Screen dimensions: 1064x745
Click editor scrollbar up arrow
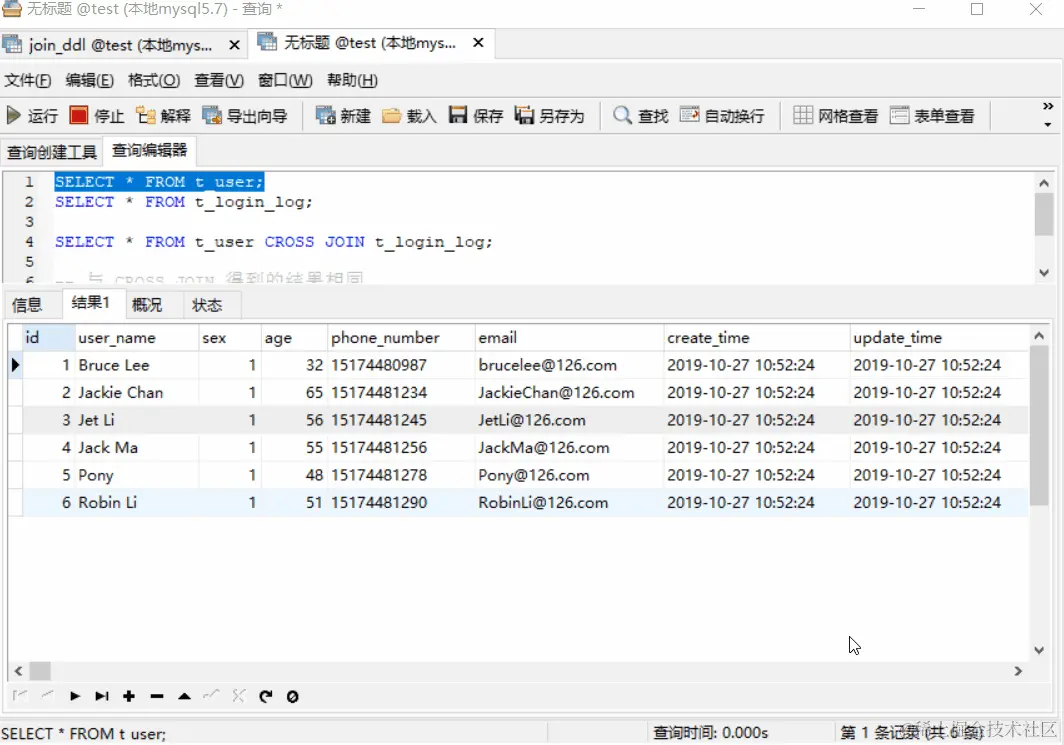[x=1044, y=183]
